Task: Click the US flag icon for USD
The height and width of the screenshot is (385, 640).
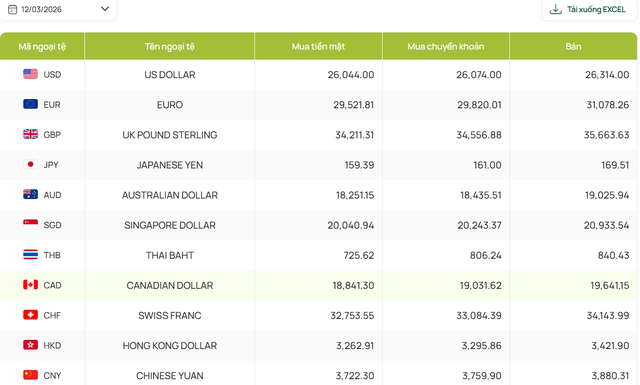Action: pyautogui.click(x=30, y=74)
